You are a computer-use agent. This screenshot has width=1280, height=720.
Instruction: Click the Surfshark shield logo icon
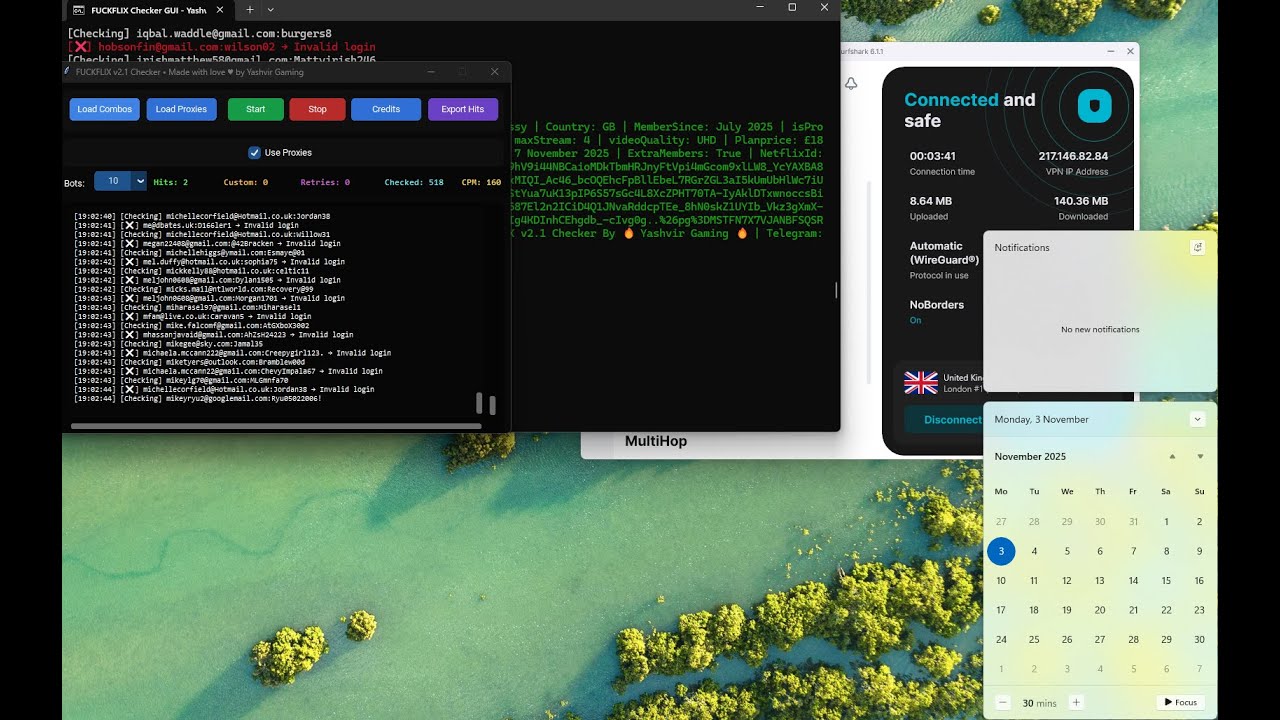point(1094,106)
